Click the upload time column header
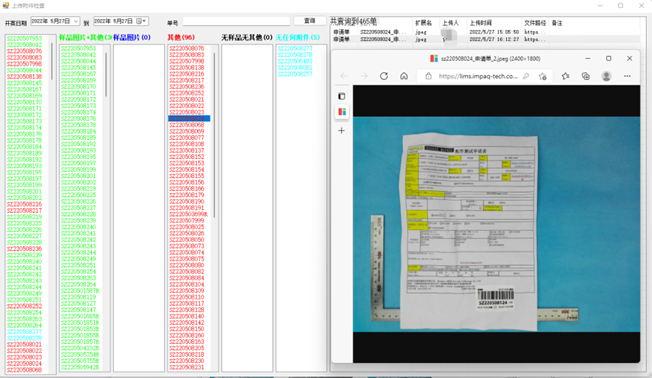This screenshot has height=378, width=652. point(480,23)
